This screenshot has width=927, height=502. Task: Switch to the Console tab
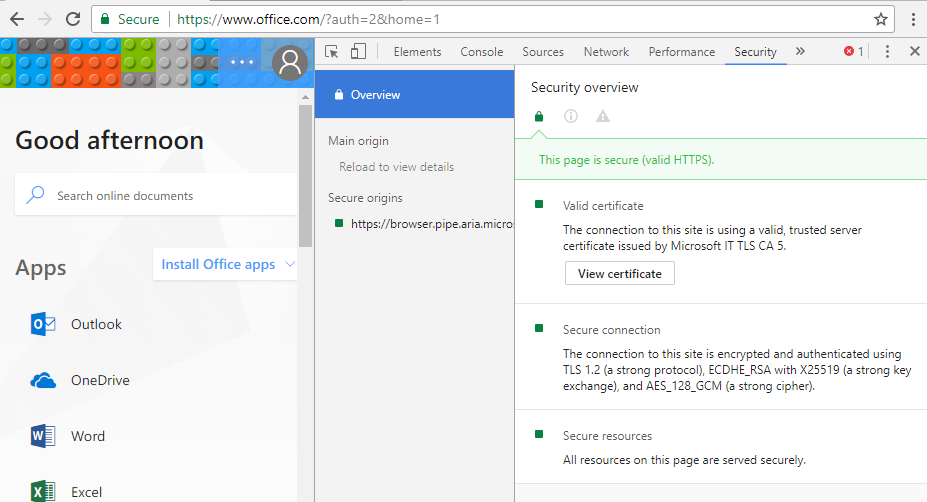click(482, 52)
